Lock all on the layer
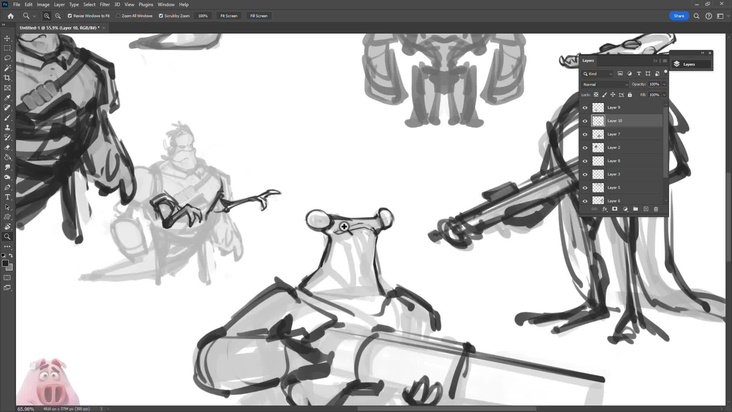 pyautogui.click(x=630, y=95)
